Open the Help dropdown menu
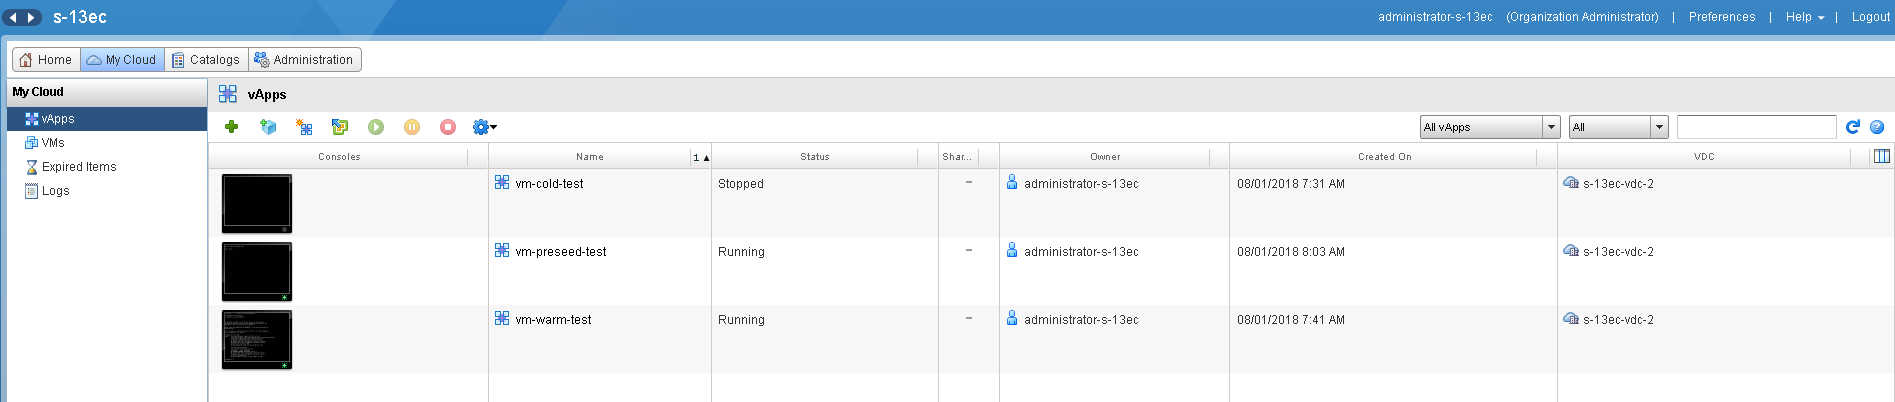This screenshot has height=402, width=1895. 1805,17
